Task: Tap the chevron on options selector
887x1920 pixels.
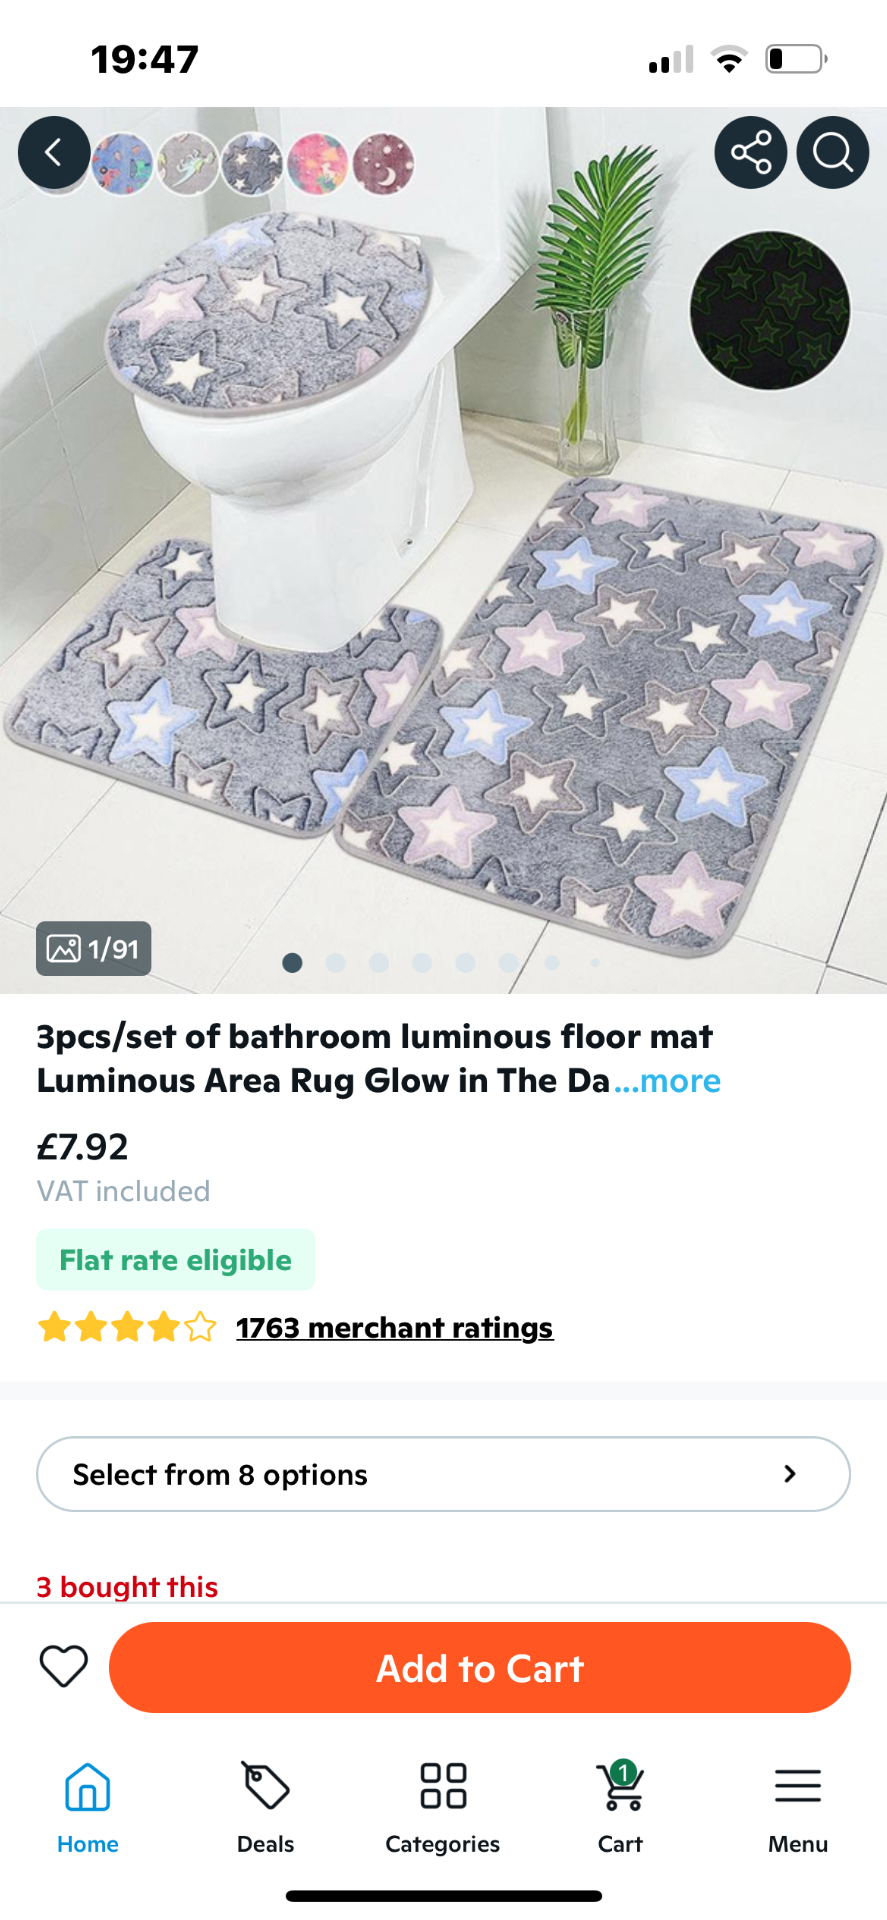Action: point(790,1474)
